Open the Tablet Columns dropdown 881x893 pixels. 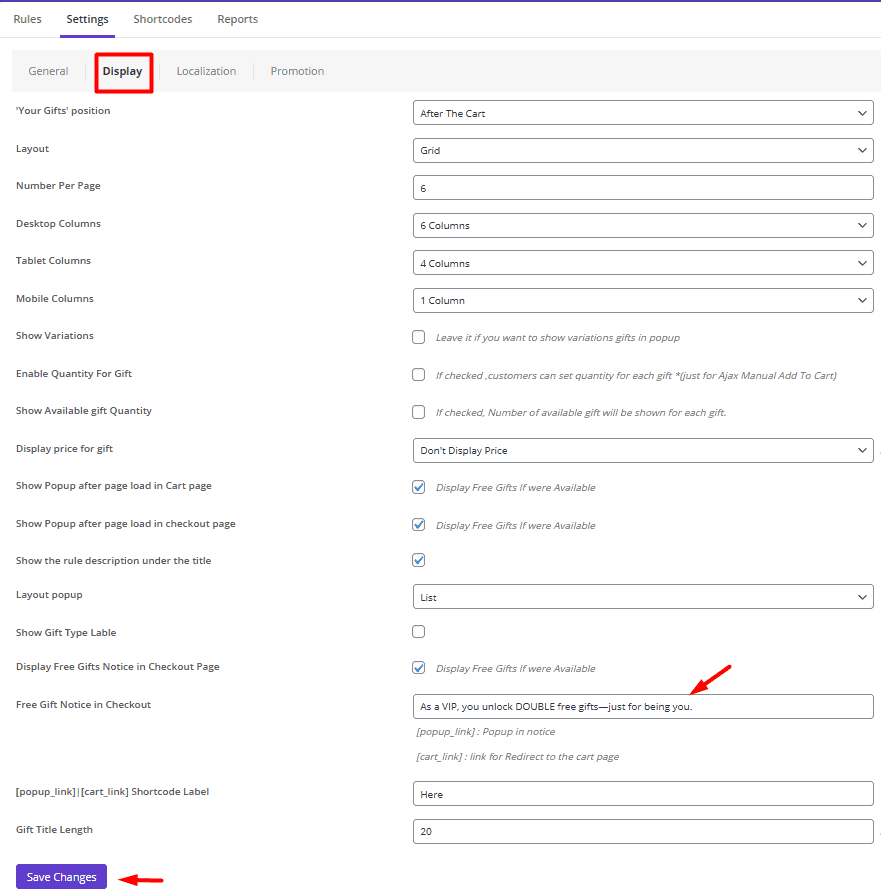tap(643, 262)
